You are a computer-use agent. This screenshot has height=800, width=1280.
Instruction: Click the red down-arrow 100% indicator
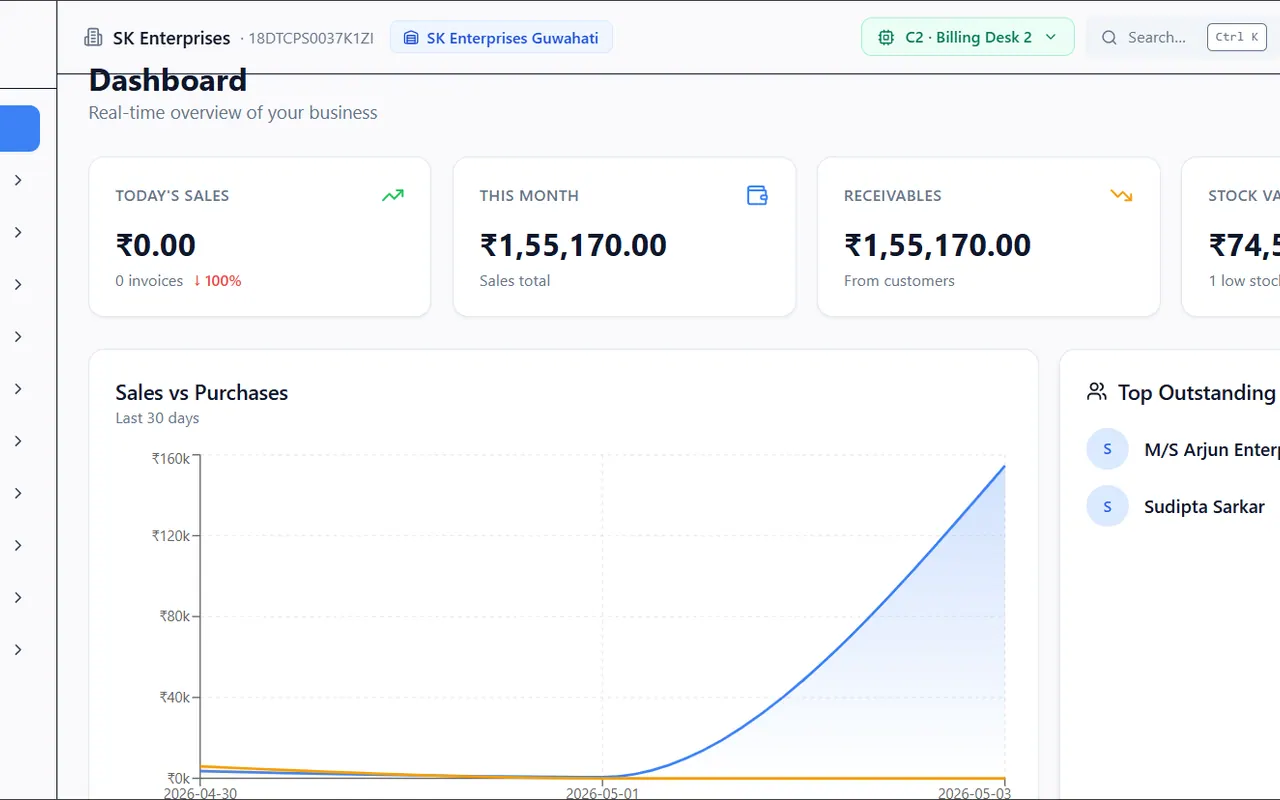[x=217, y=281]
